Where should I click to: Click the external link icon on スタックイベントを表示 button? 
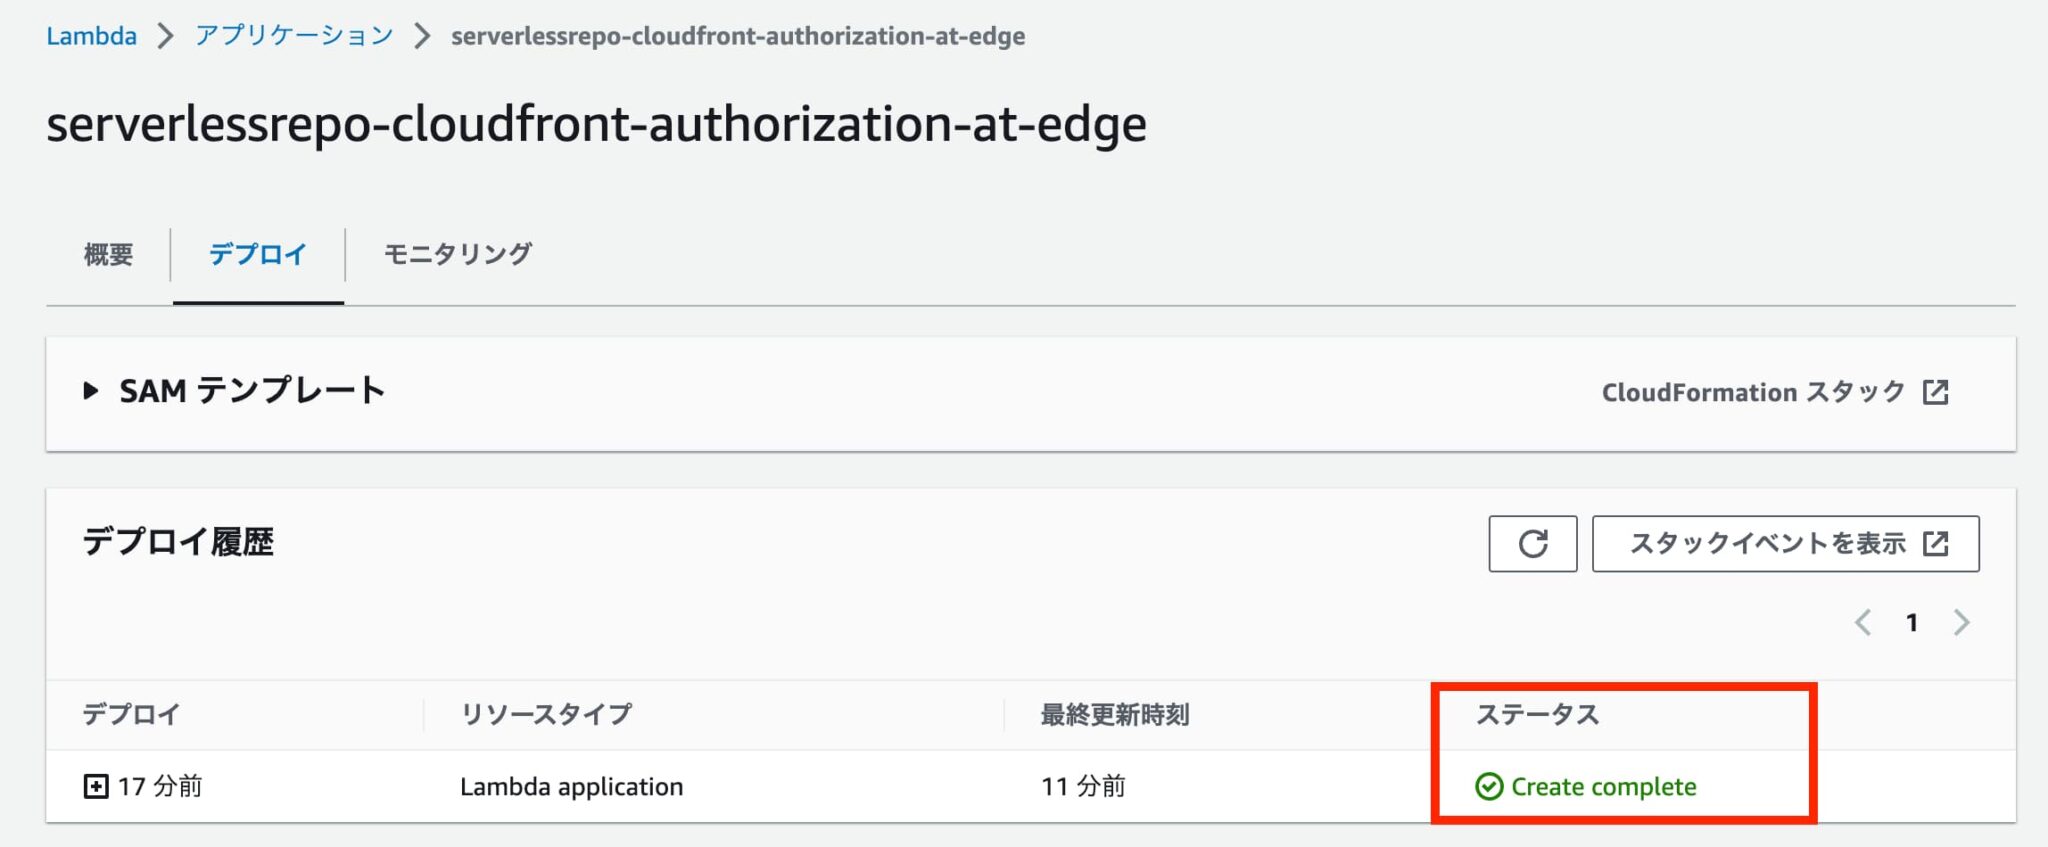[1937, 544]
